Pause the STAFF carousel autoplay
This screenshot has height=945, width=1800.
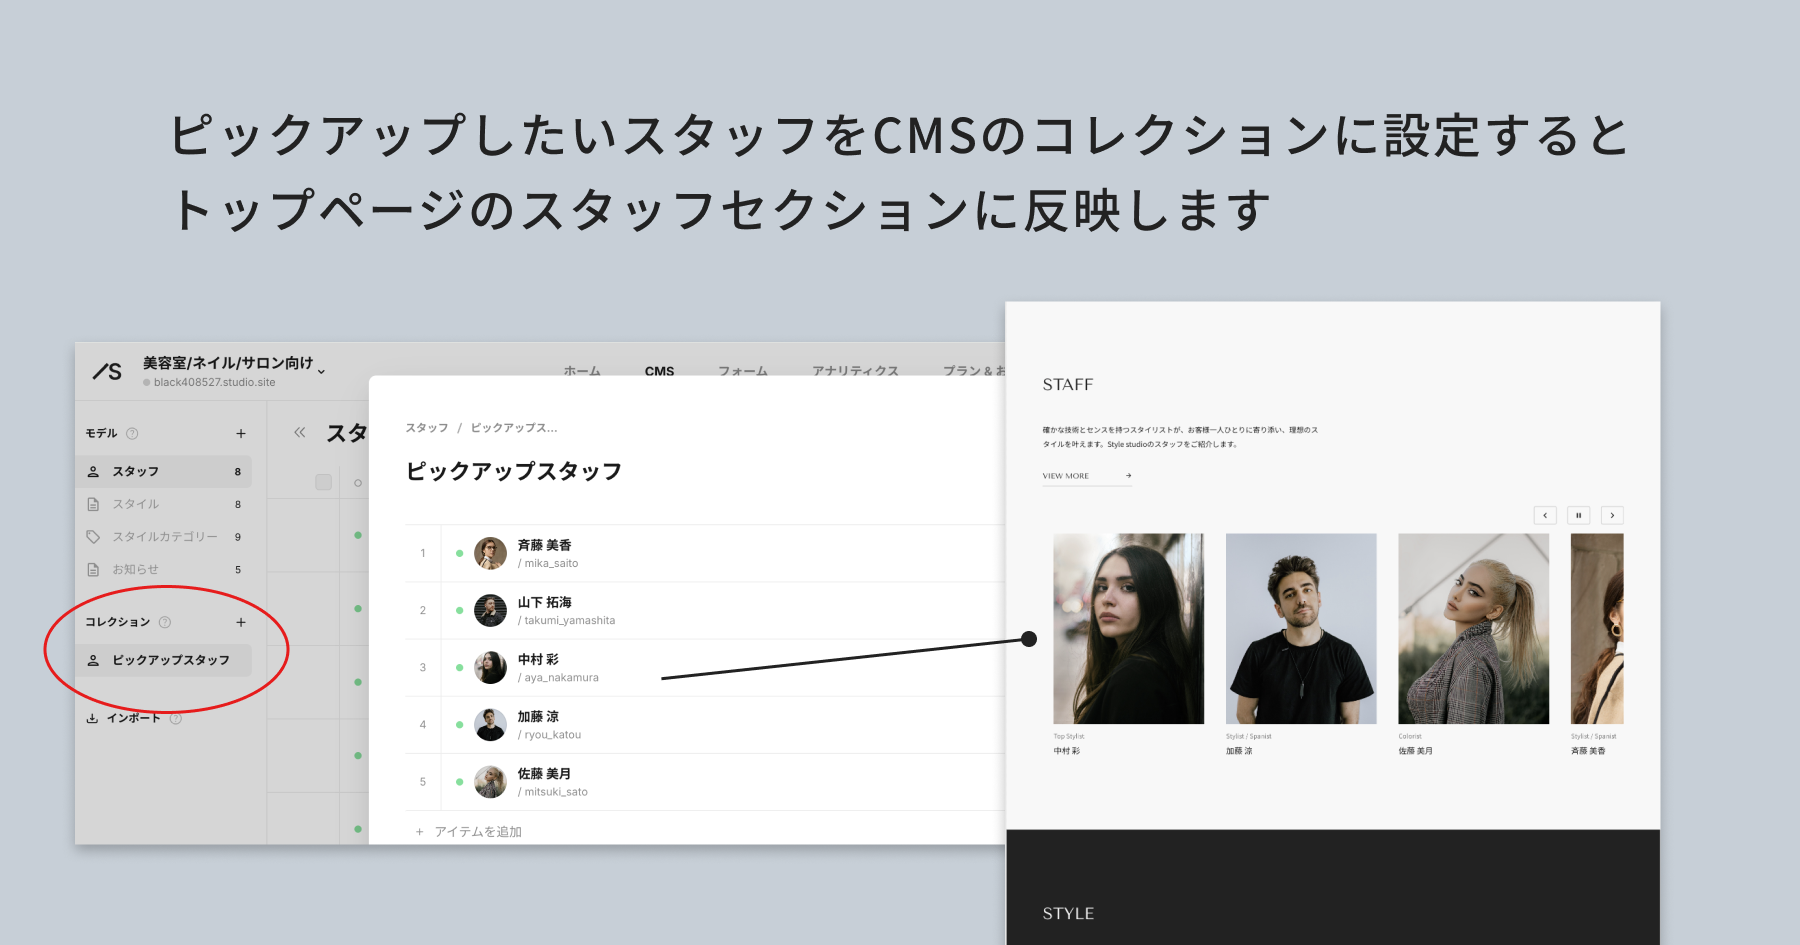pyautogui.click(x=1578, y=515)
